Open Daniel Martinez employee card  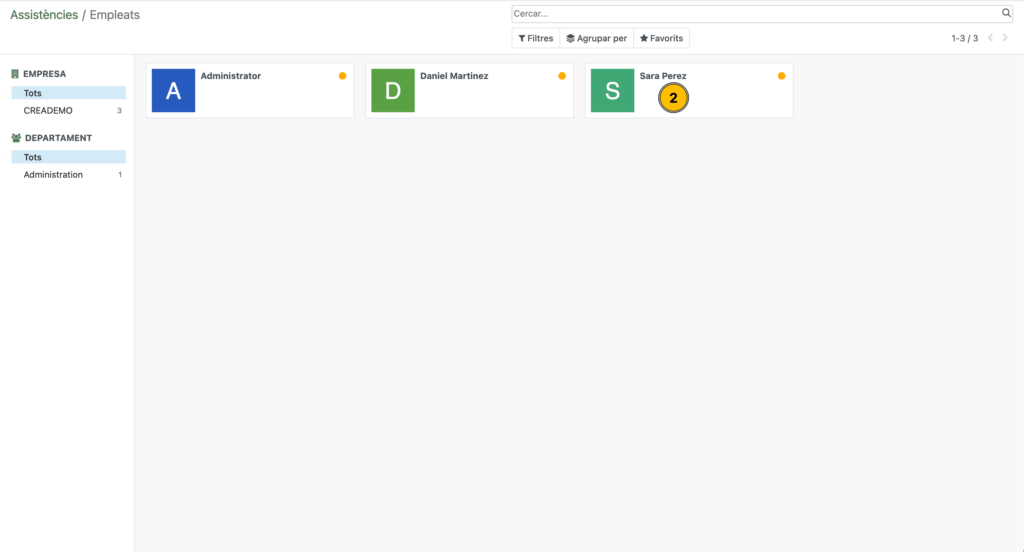(x=469, y=91)
